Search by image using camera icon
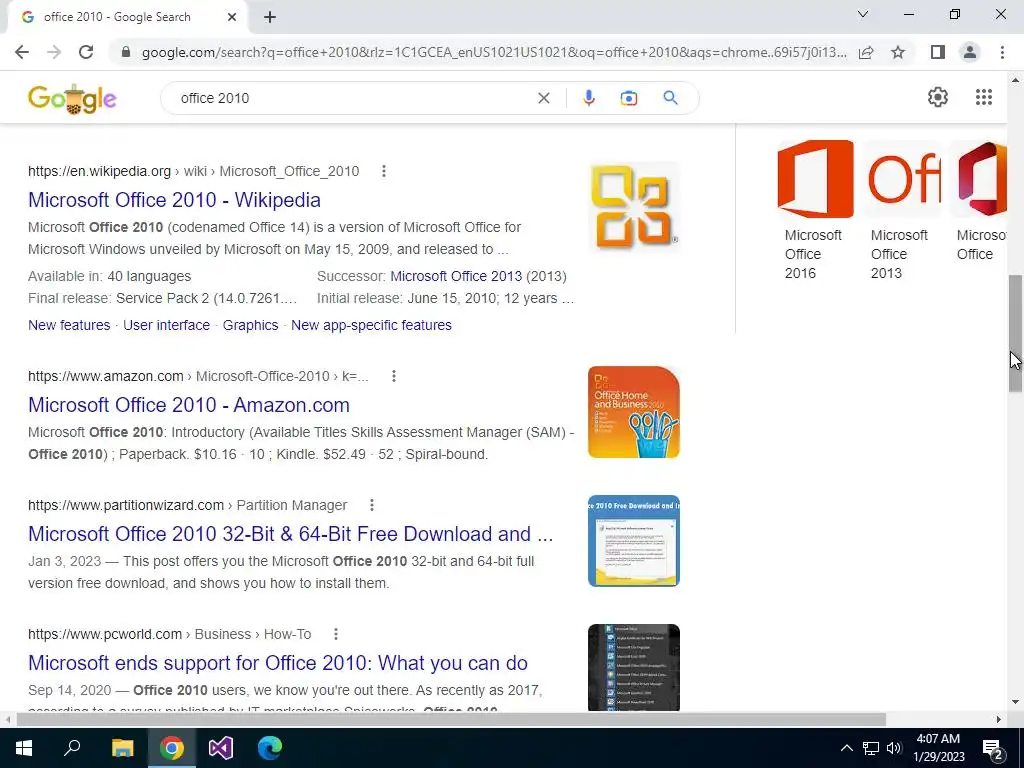 629,98
